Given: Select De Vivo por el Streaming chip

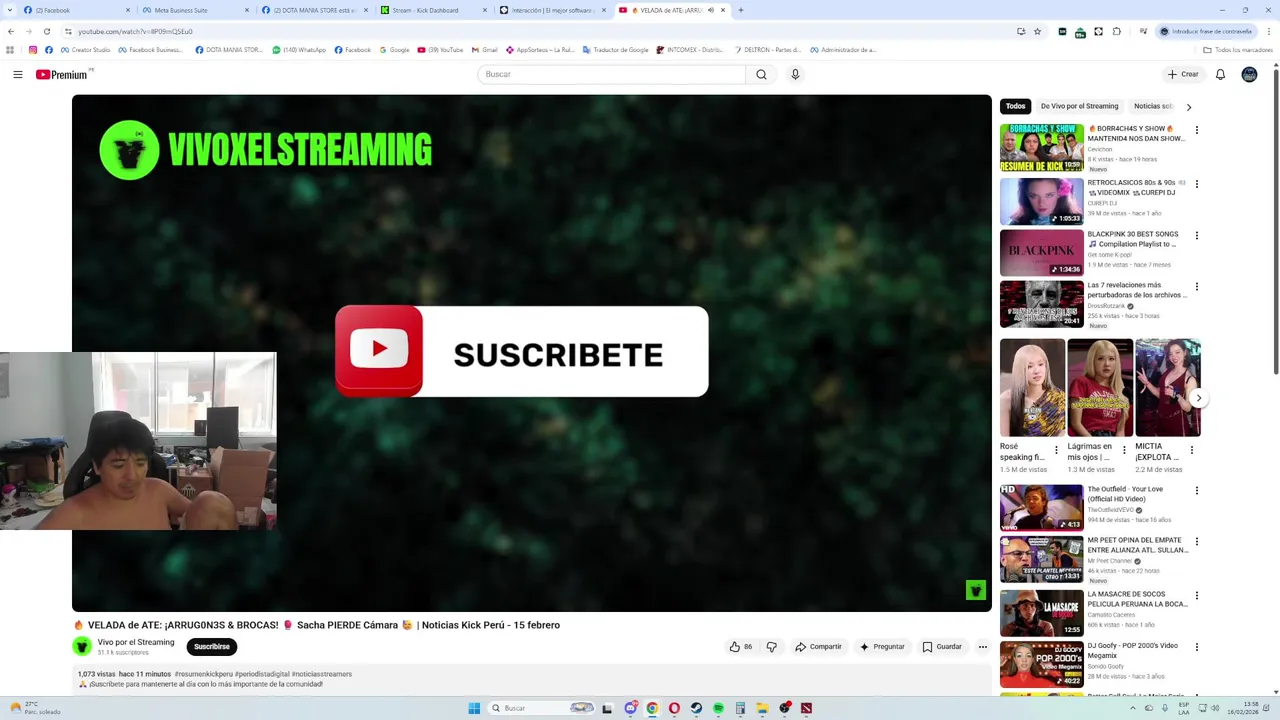Looking at the screenshot, I should [x=1079, y=106].
